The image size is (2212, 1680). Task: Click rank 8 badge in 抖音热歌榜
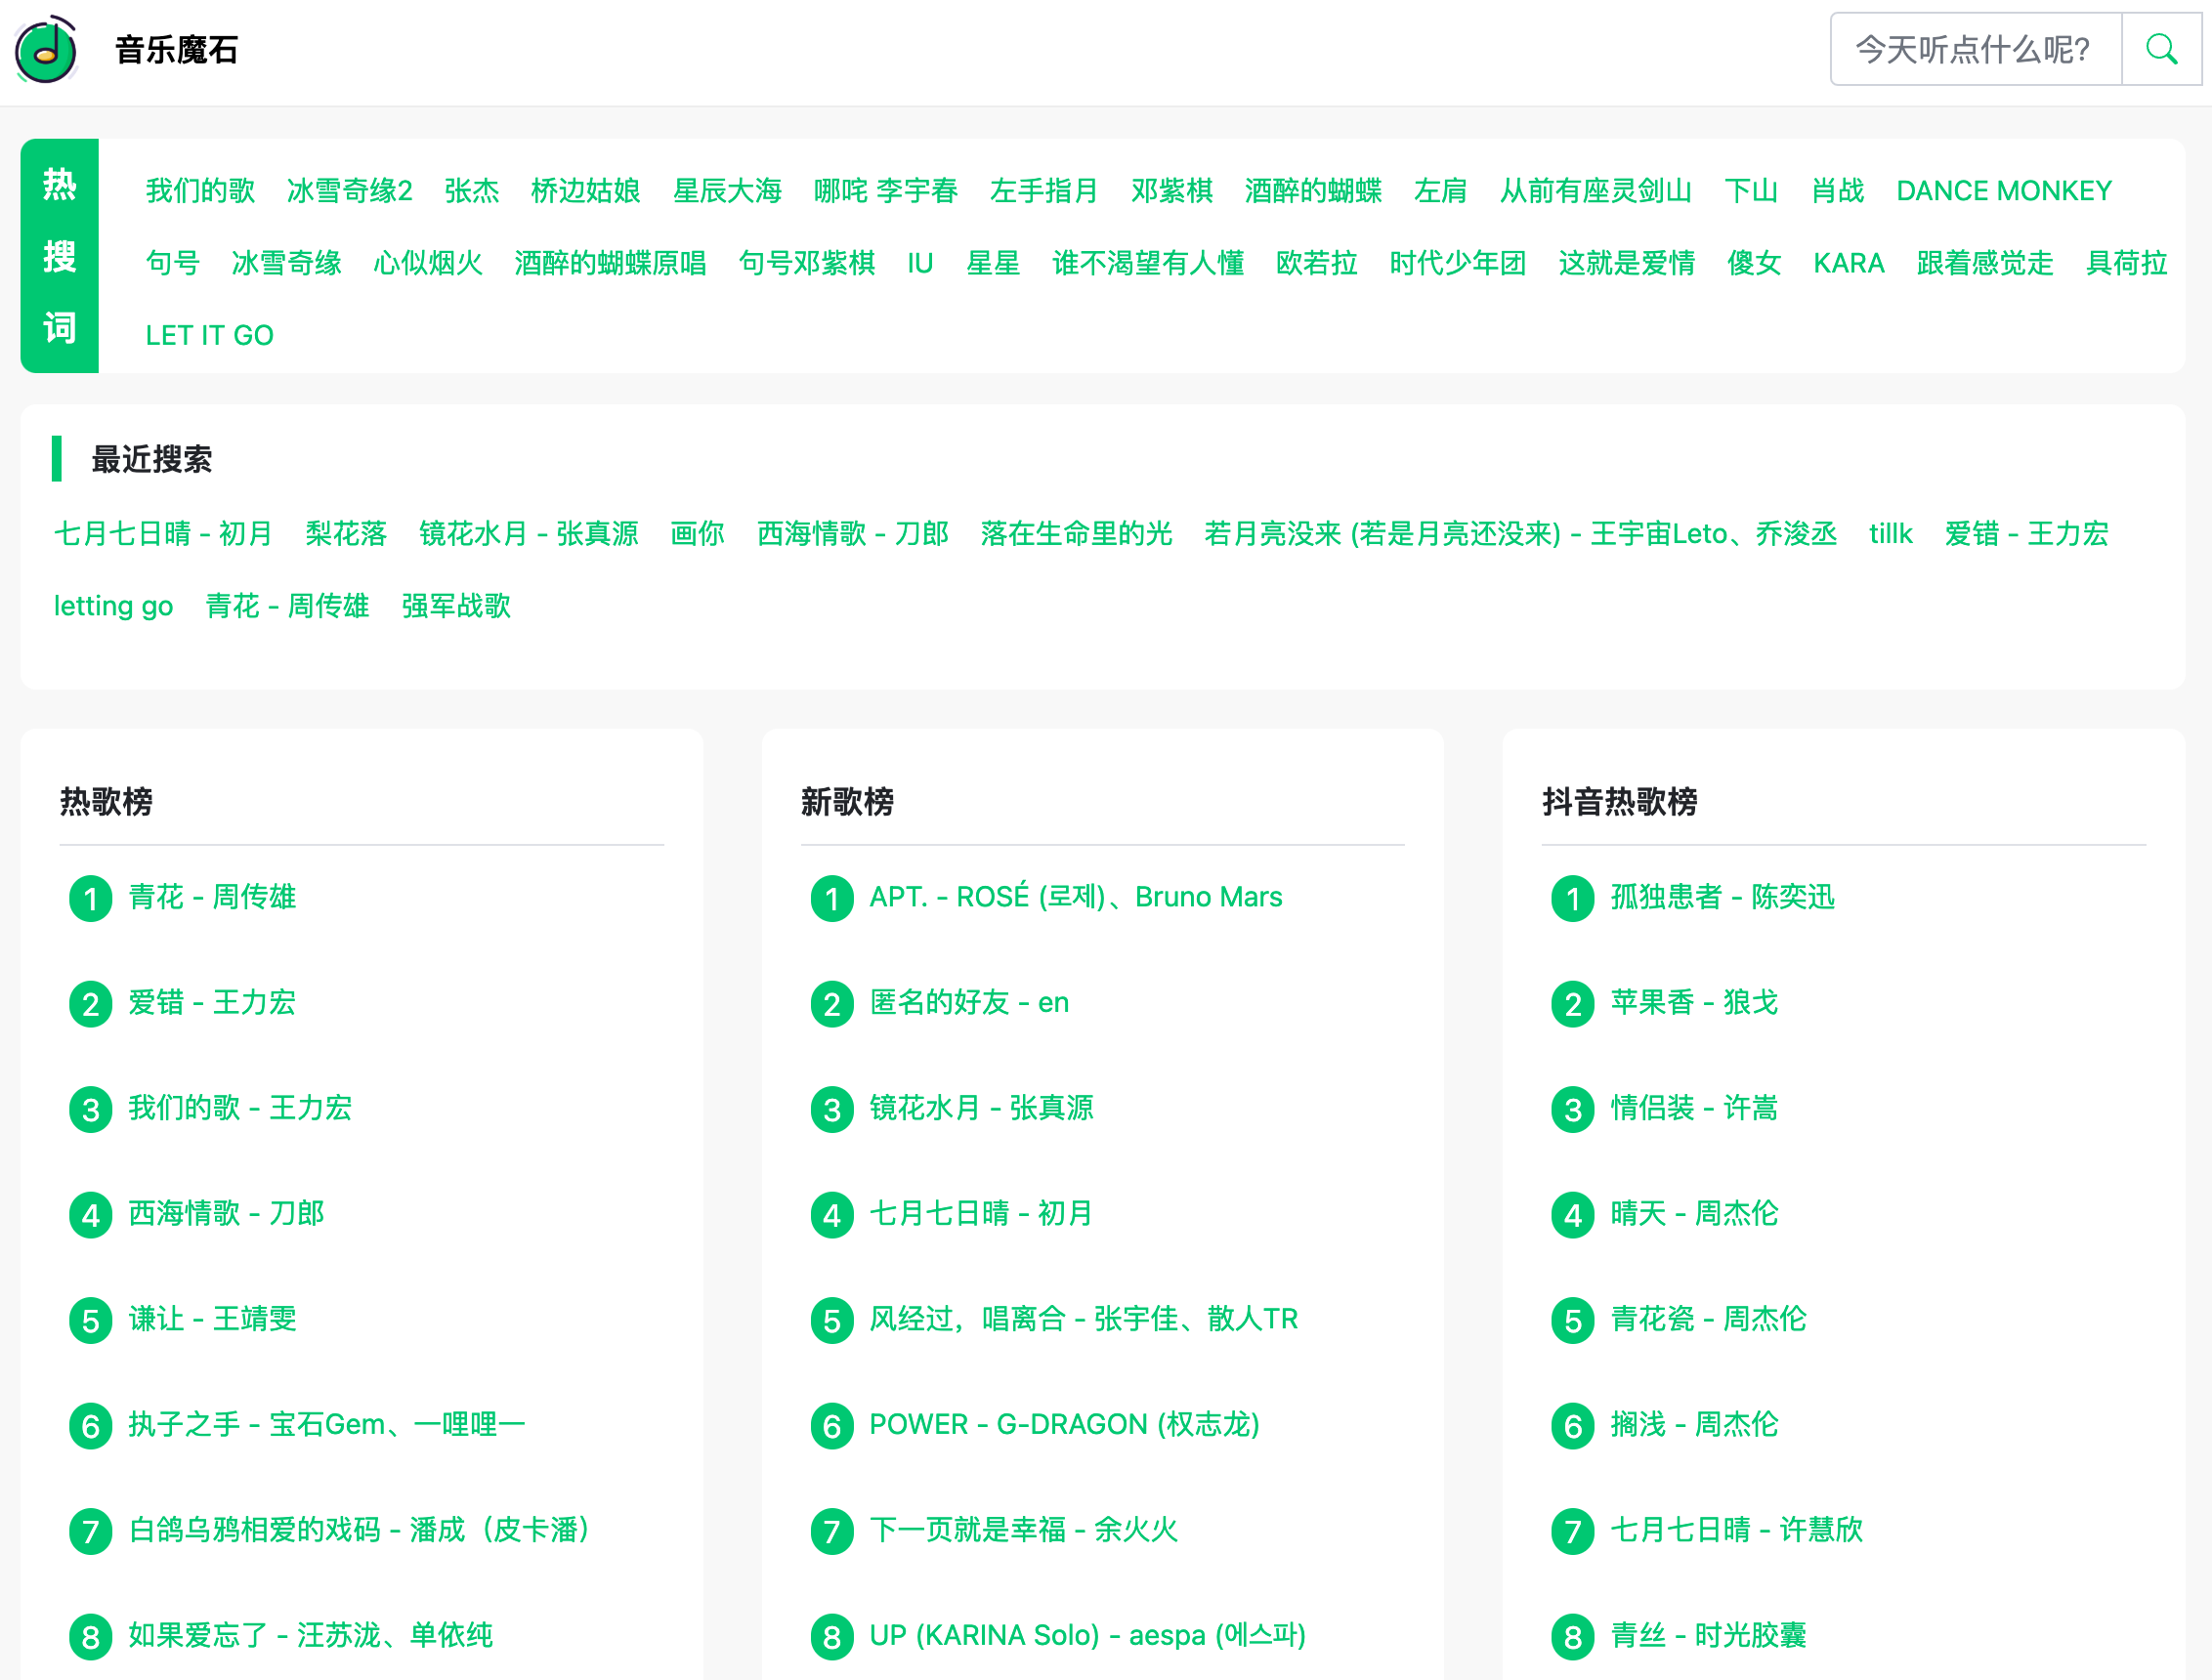point(1572,1636)
